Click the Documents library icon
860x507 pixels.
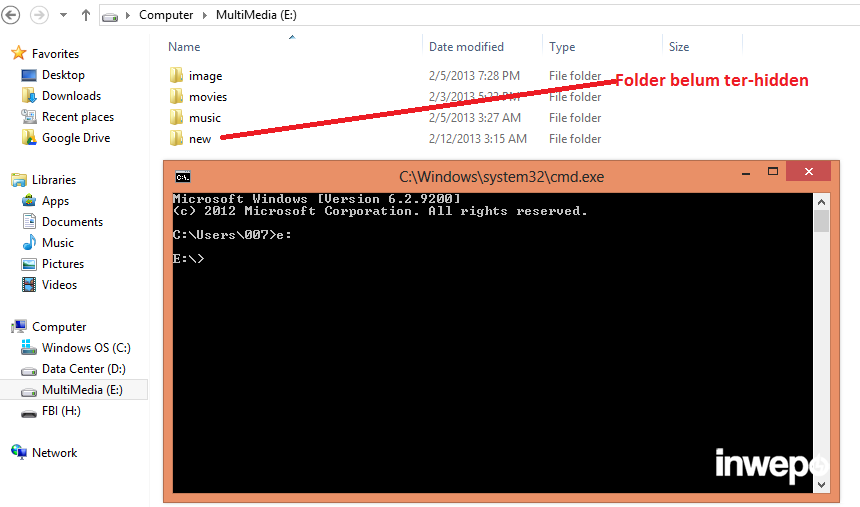click(x=29, y=221)
